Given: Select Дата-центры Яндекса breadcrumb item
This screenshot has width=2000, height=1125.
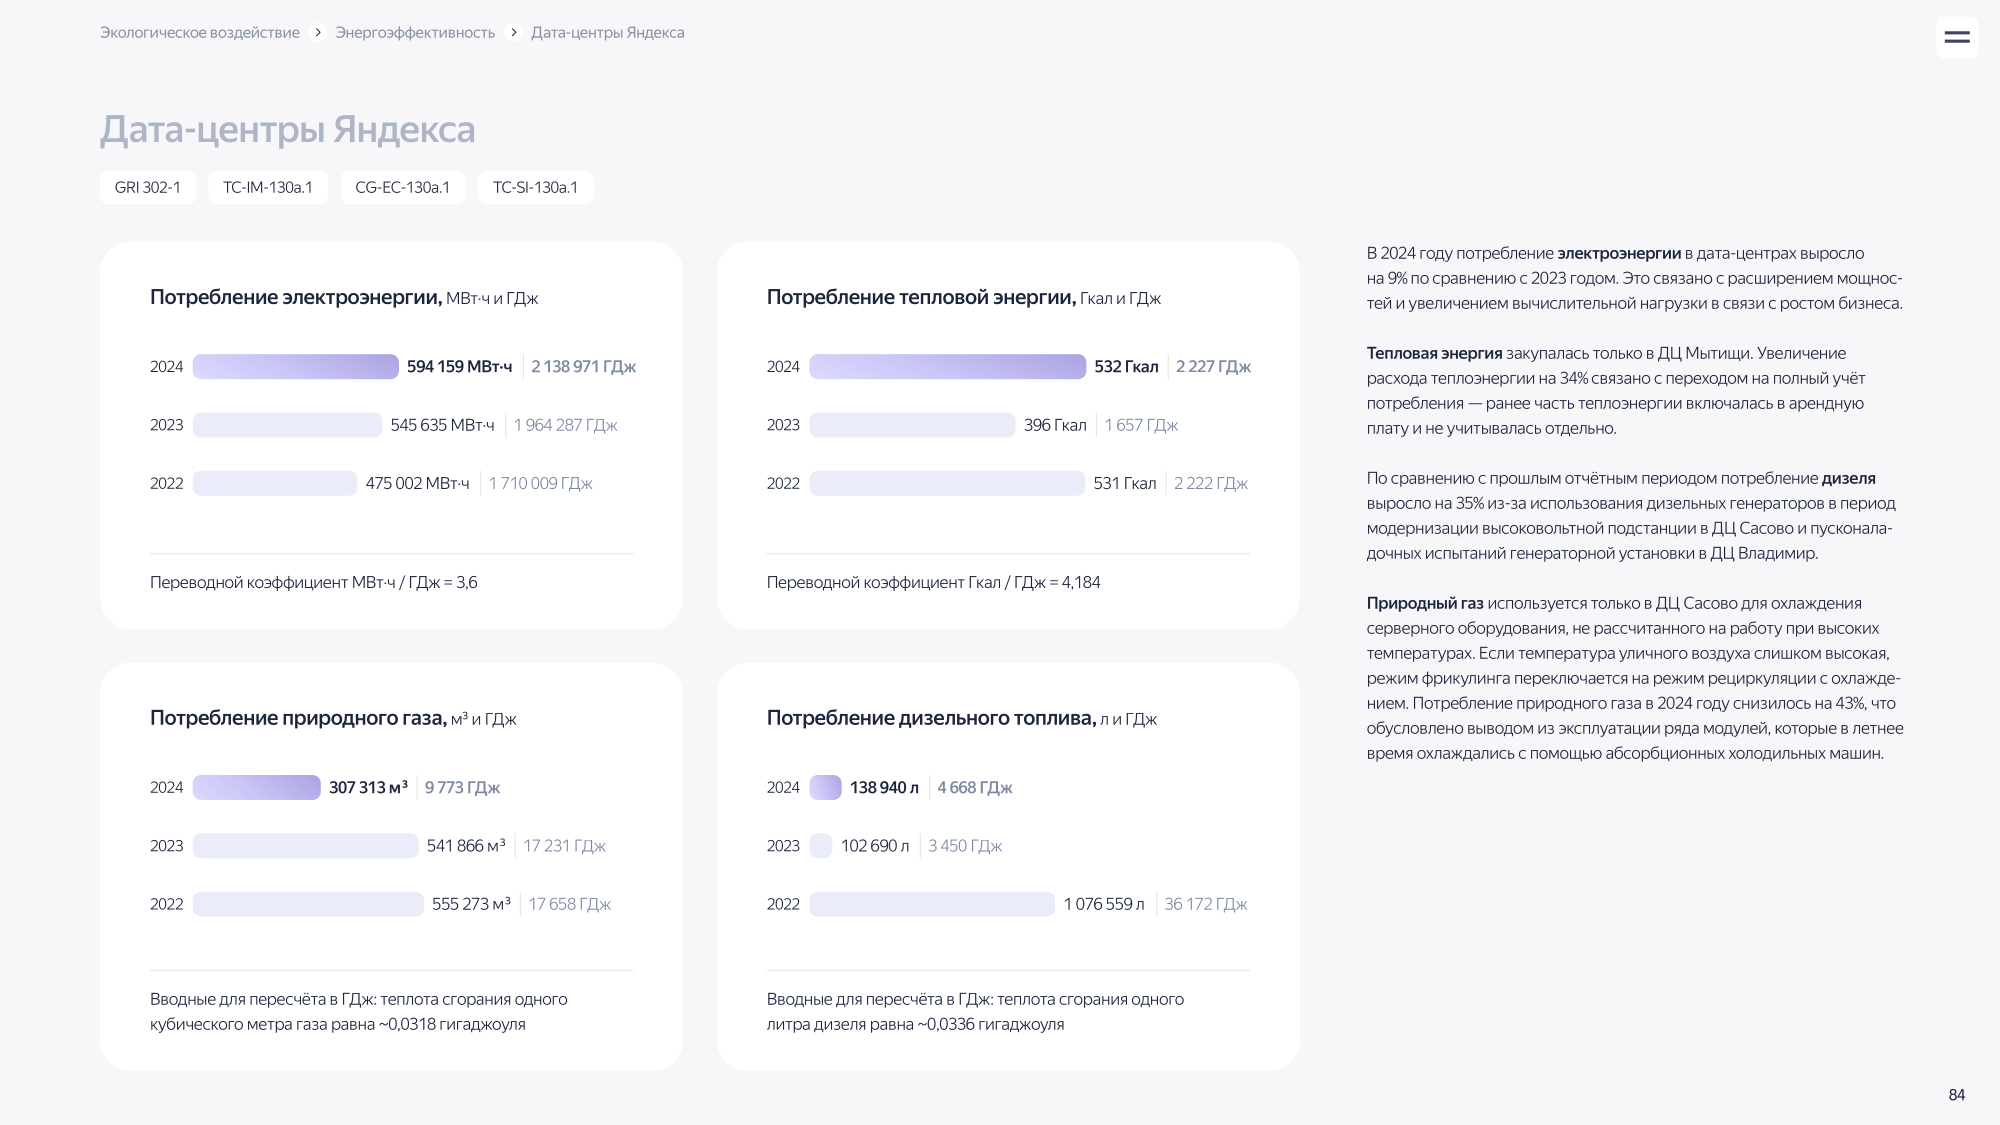Looking at the screenshot, I should click(x=608, y=33).
